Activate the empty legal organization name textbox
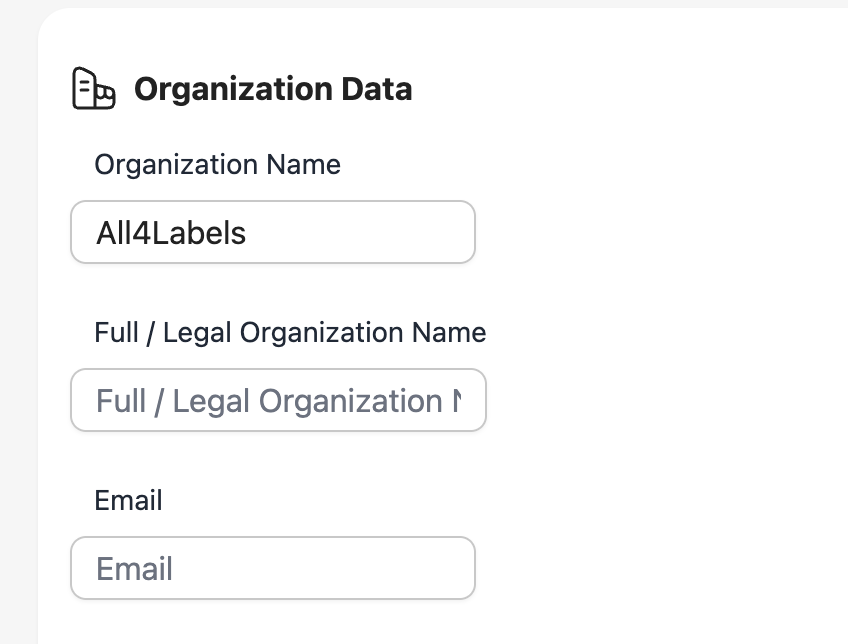The image size is (848, 644). click(x=278, y=400)
